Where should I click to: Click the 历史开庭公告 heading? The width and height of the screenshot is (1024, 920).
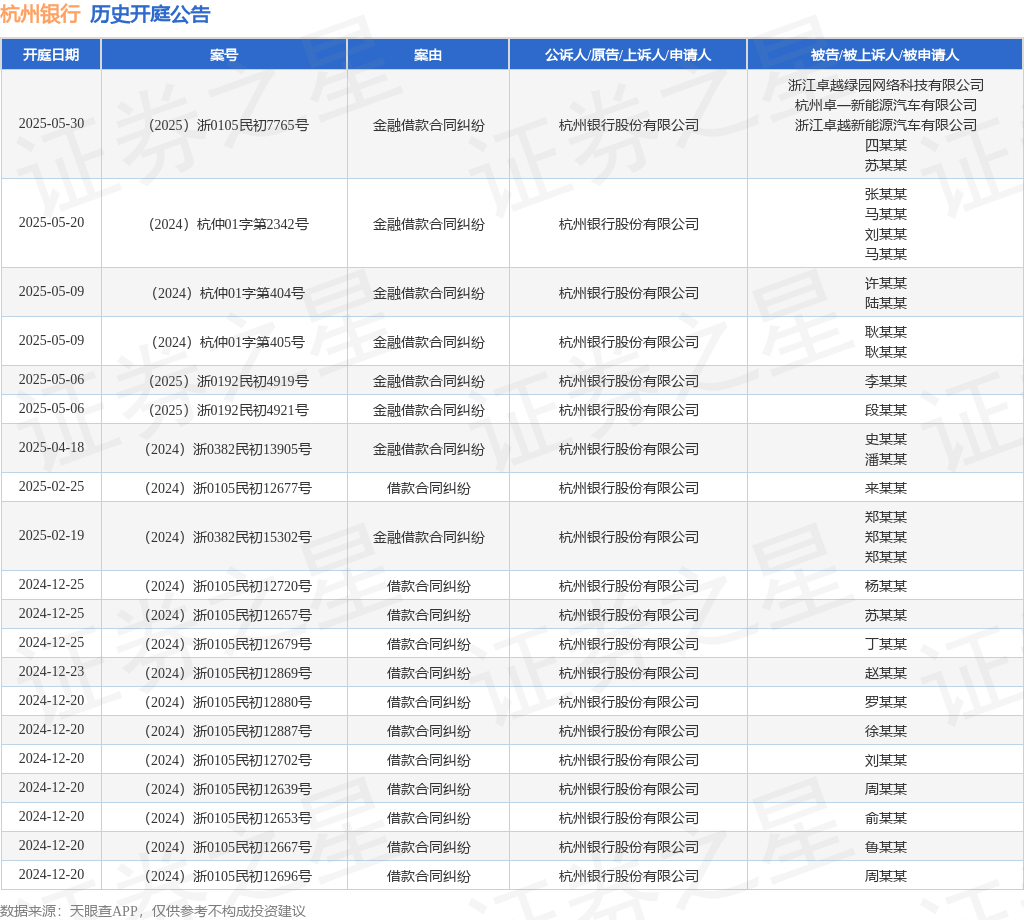150,14
